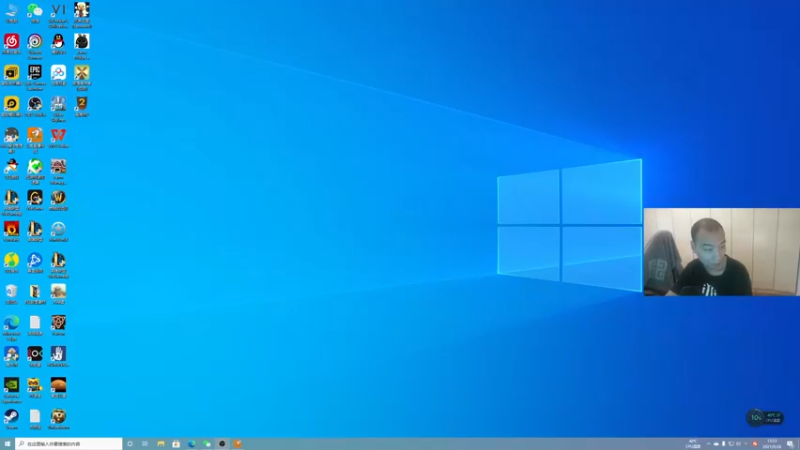Focus the taskbar search box

69,444
